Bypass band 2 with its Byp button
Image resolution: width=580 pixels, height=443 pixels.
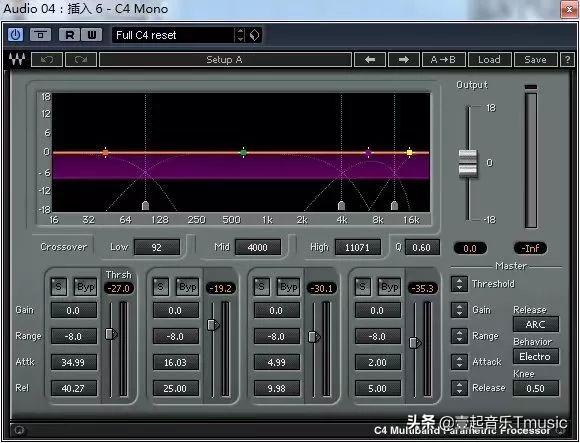(x=188, y=287)
